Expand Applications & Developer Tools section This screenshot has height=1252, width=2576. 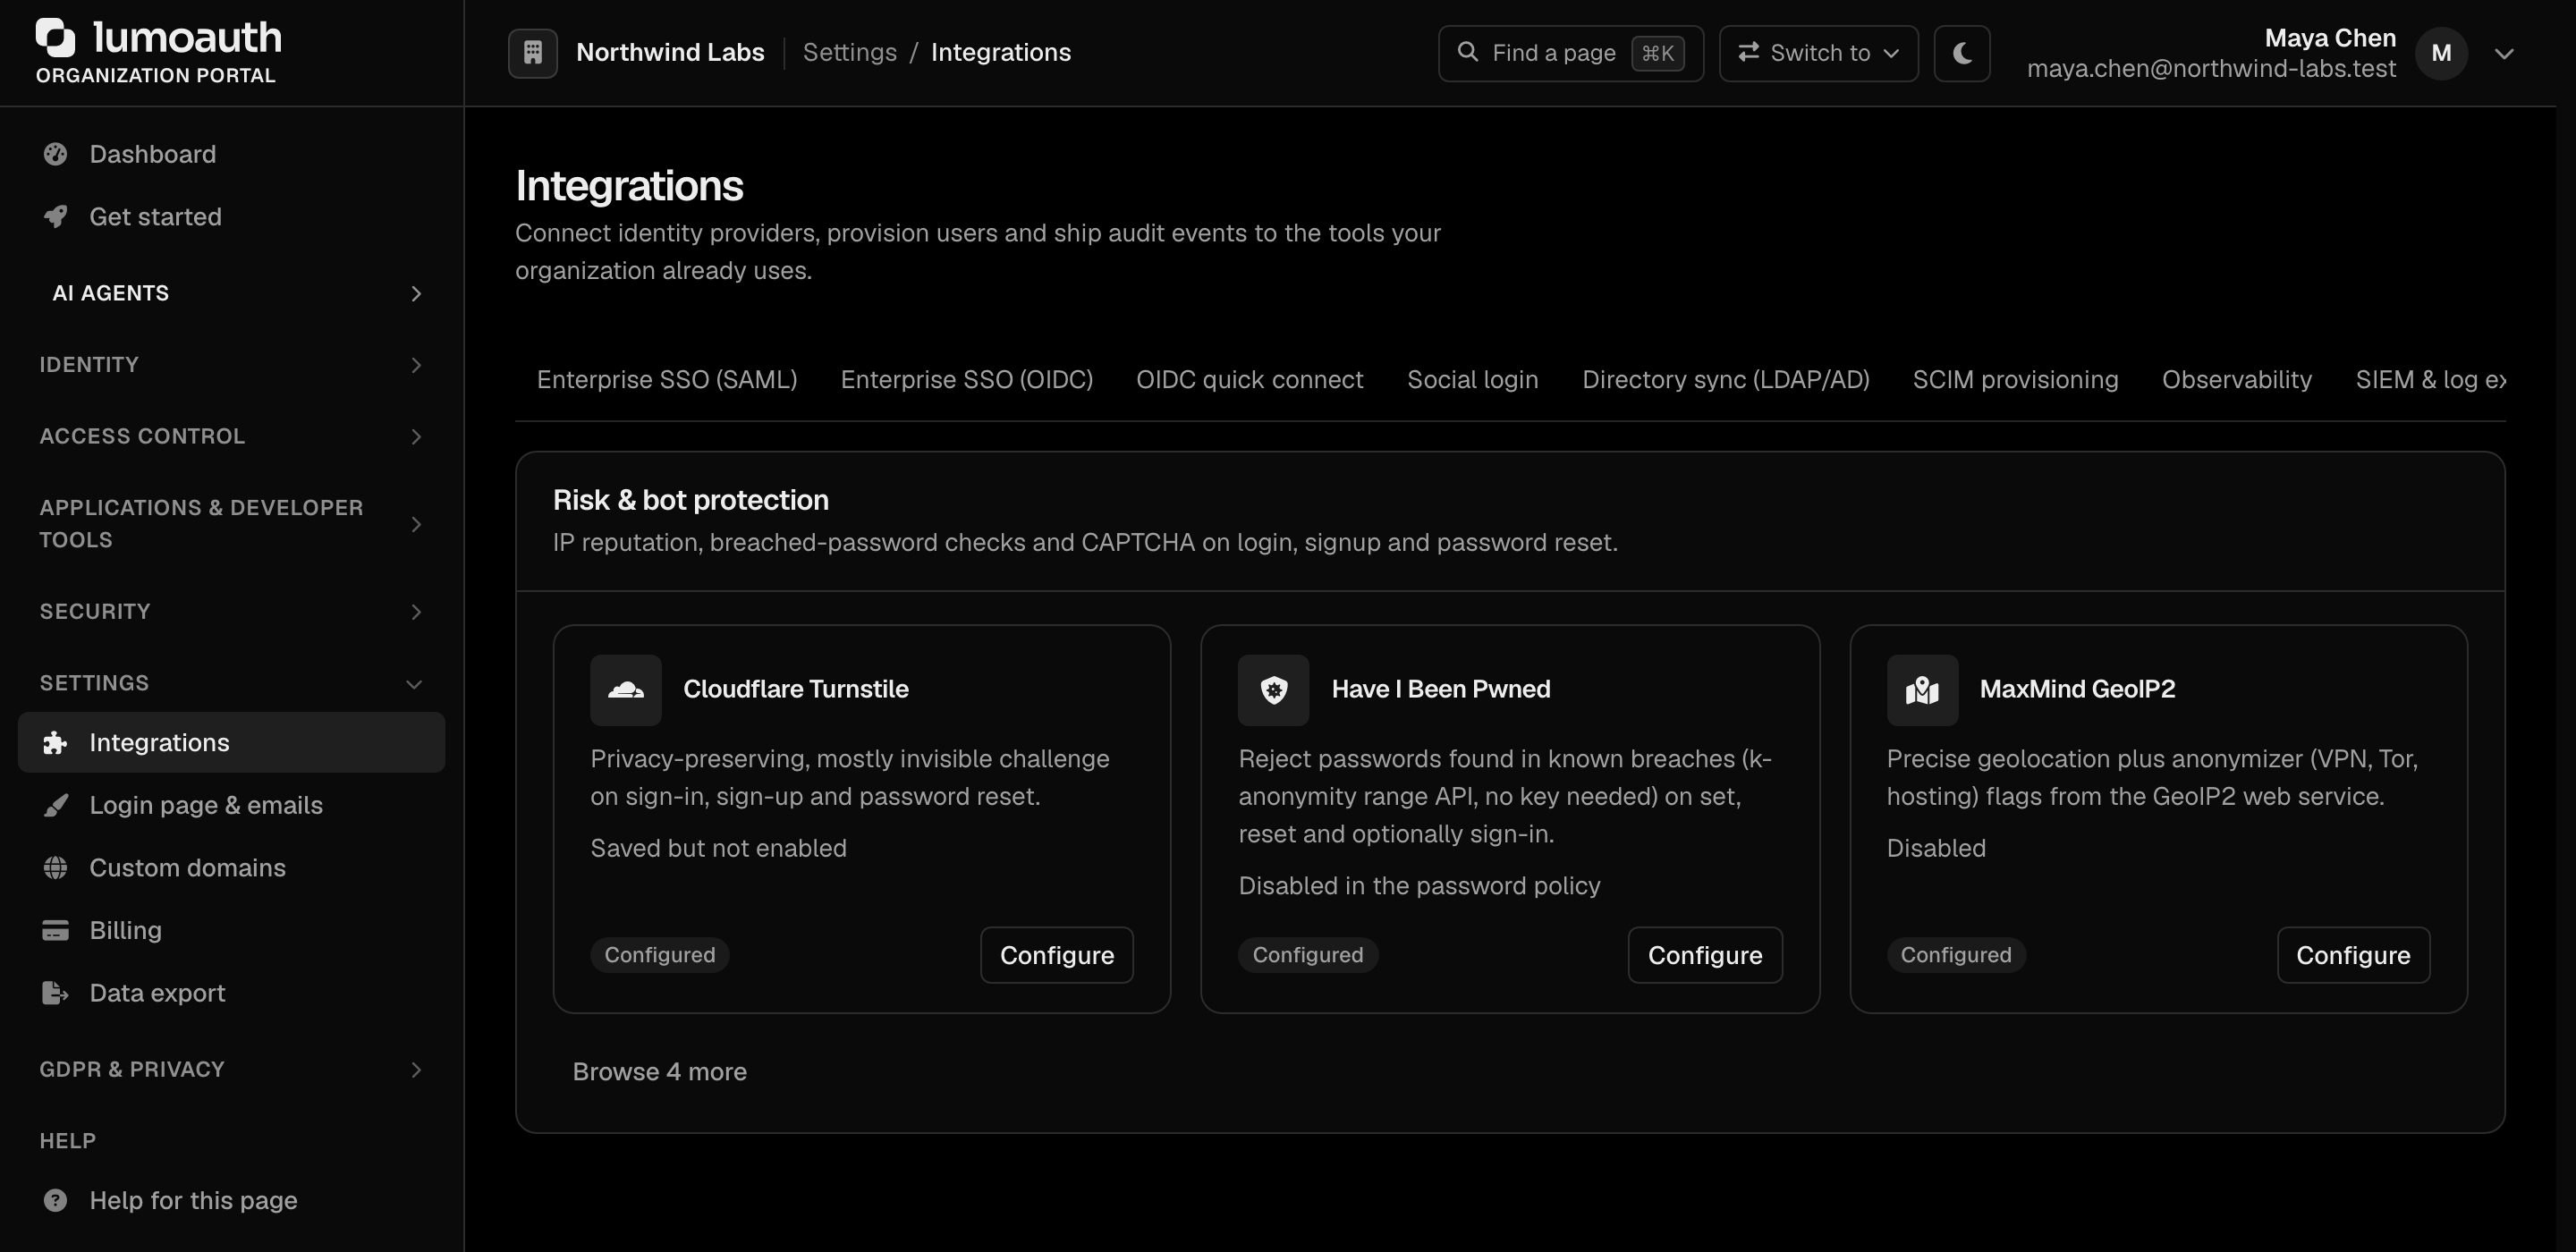click(x=232, y=524)
